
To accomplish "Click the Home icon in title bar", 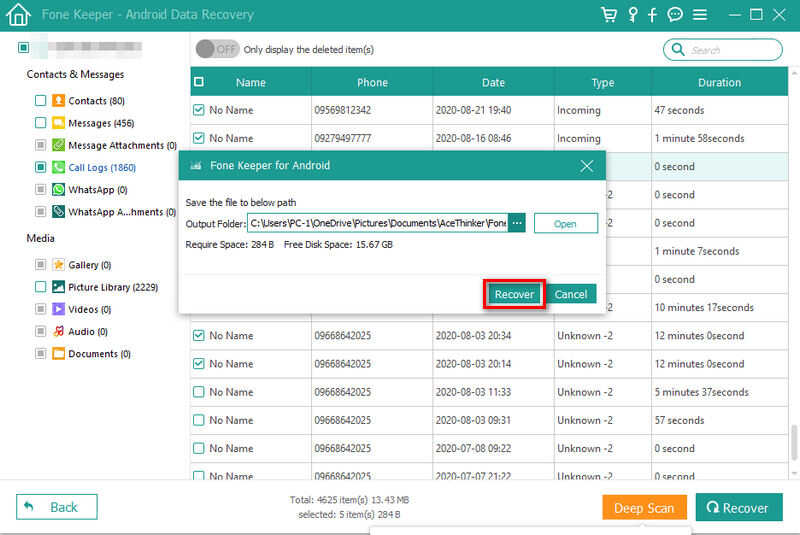I will (x=18, y=14).
